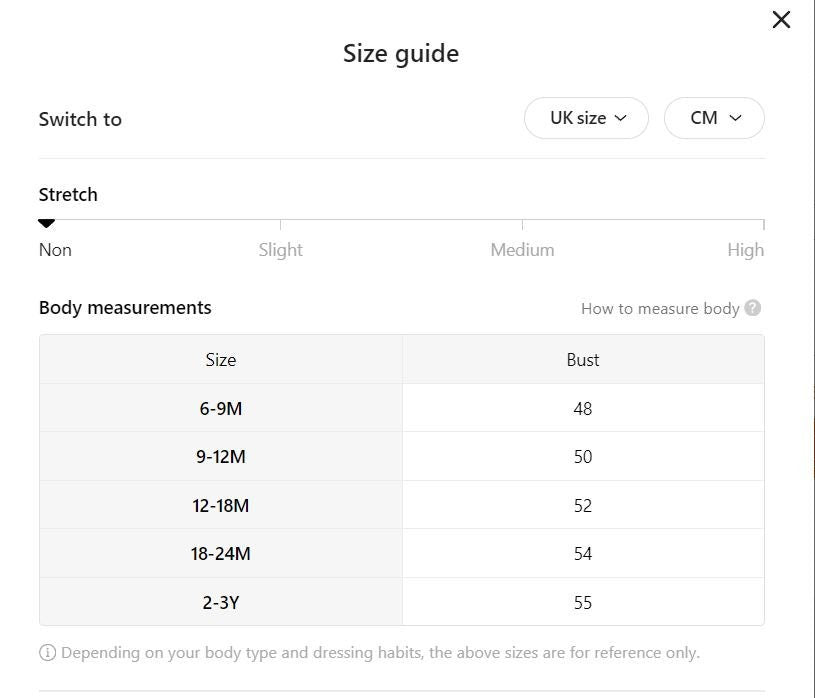Click the Non stretch label
Image resolution: width=815 pixels, height=698 pixels.
55,250
